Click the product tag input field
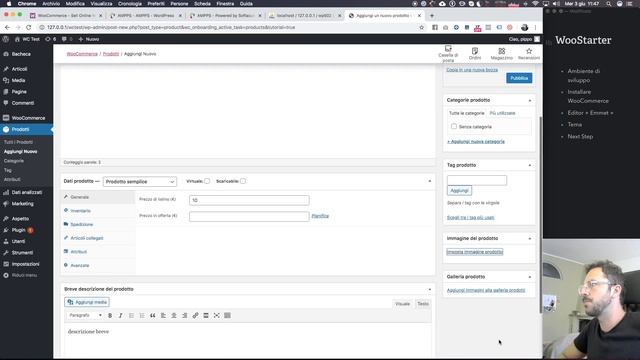This screenshot has height=360, width=640. 477,180
